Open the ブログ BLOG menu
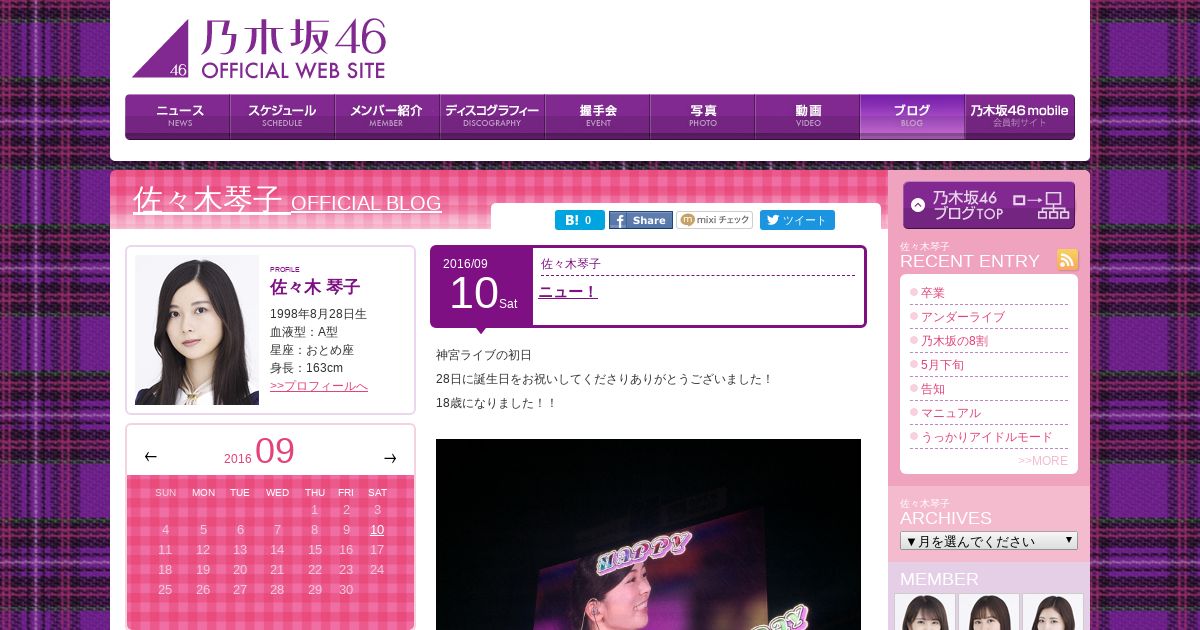1200x630 pixels. (912, 117)
